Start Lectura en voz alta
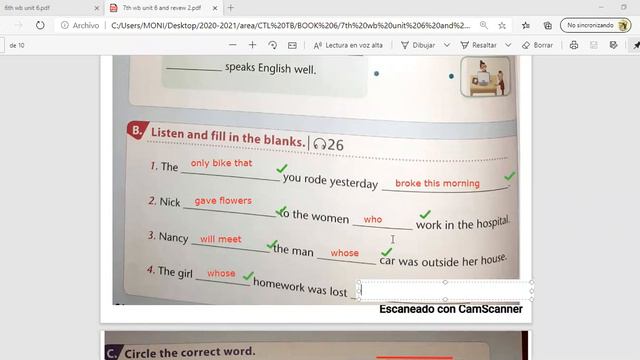Viewport: 640px width, 360px height. click(348, 45)
